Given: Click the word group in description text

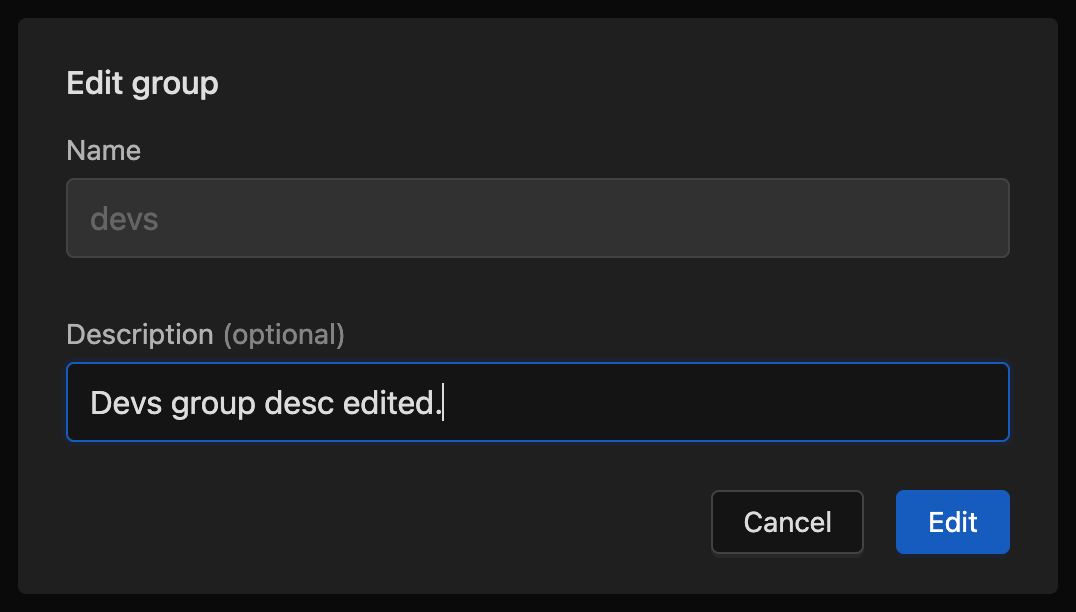Looking at the screenshot, I should click(x=213, y=404).
